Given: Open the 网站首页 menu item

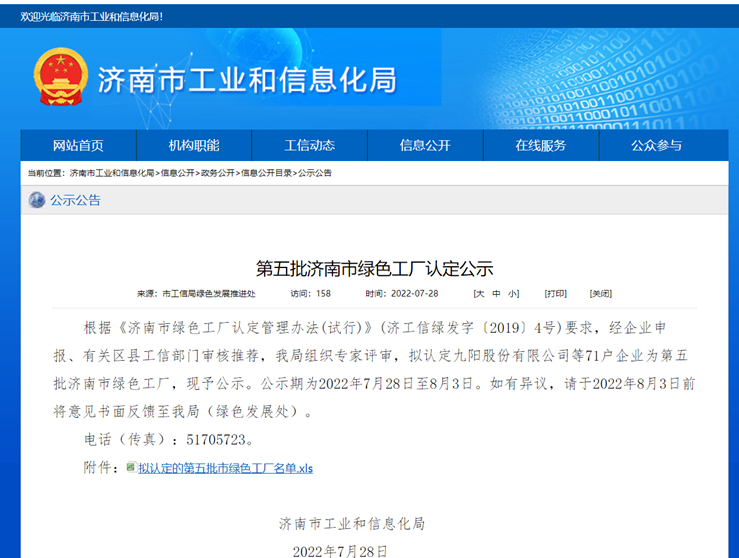Looking at the screenshot, I should [78, 146].
